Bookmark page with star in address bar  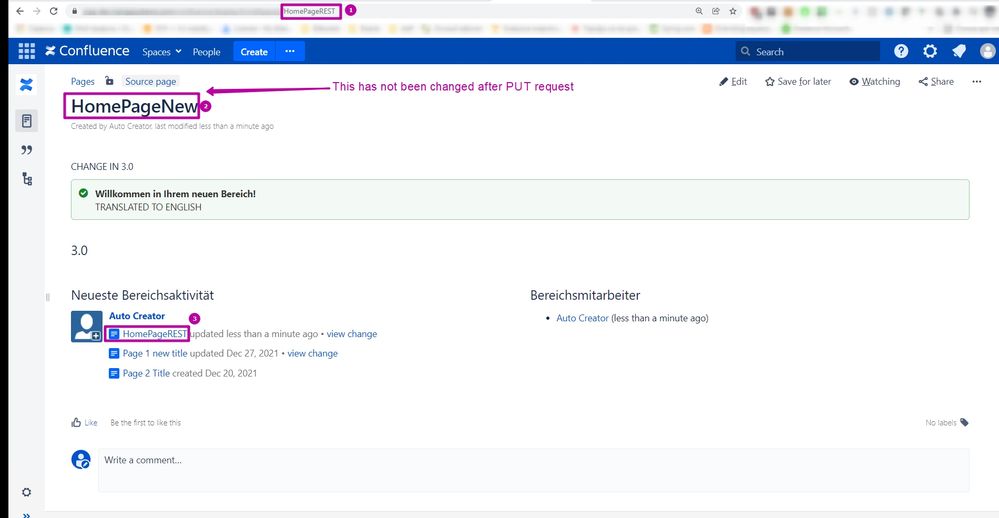pyautogui.click(x=733, y=11)
